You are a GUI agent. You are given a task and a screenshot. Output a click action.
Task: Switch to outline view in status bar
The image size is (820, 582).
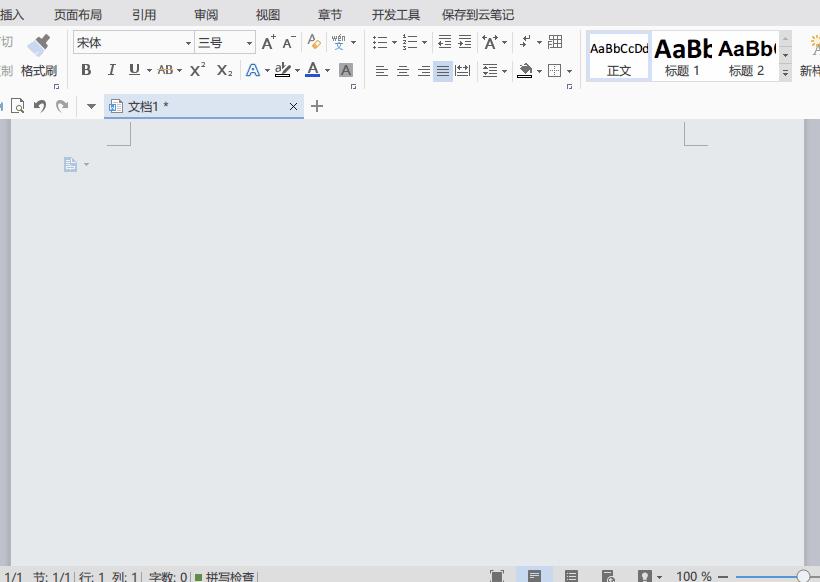tap(571, 576)
